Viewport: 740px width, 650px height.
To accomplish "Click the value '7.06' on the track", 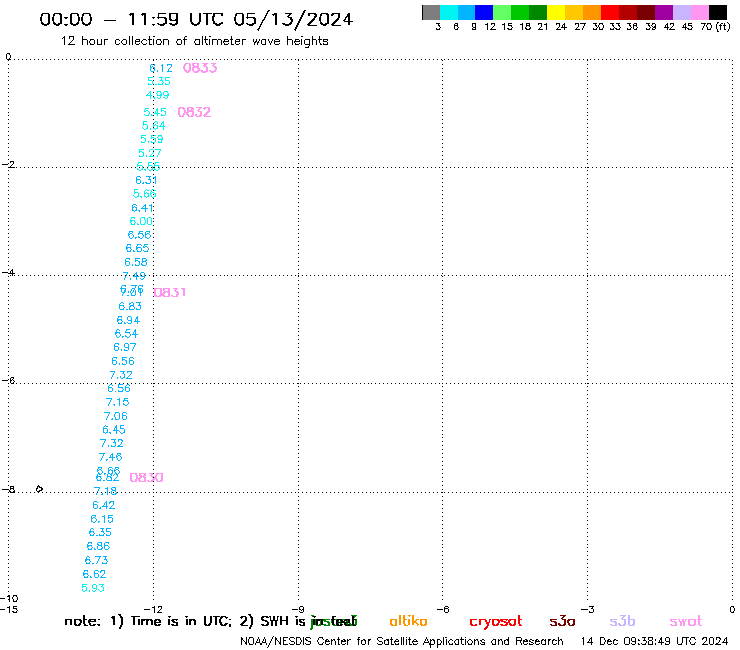I will pos(116,416).
